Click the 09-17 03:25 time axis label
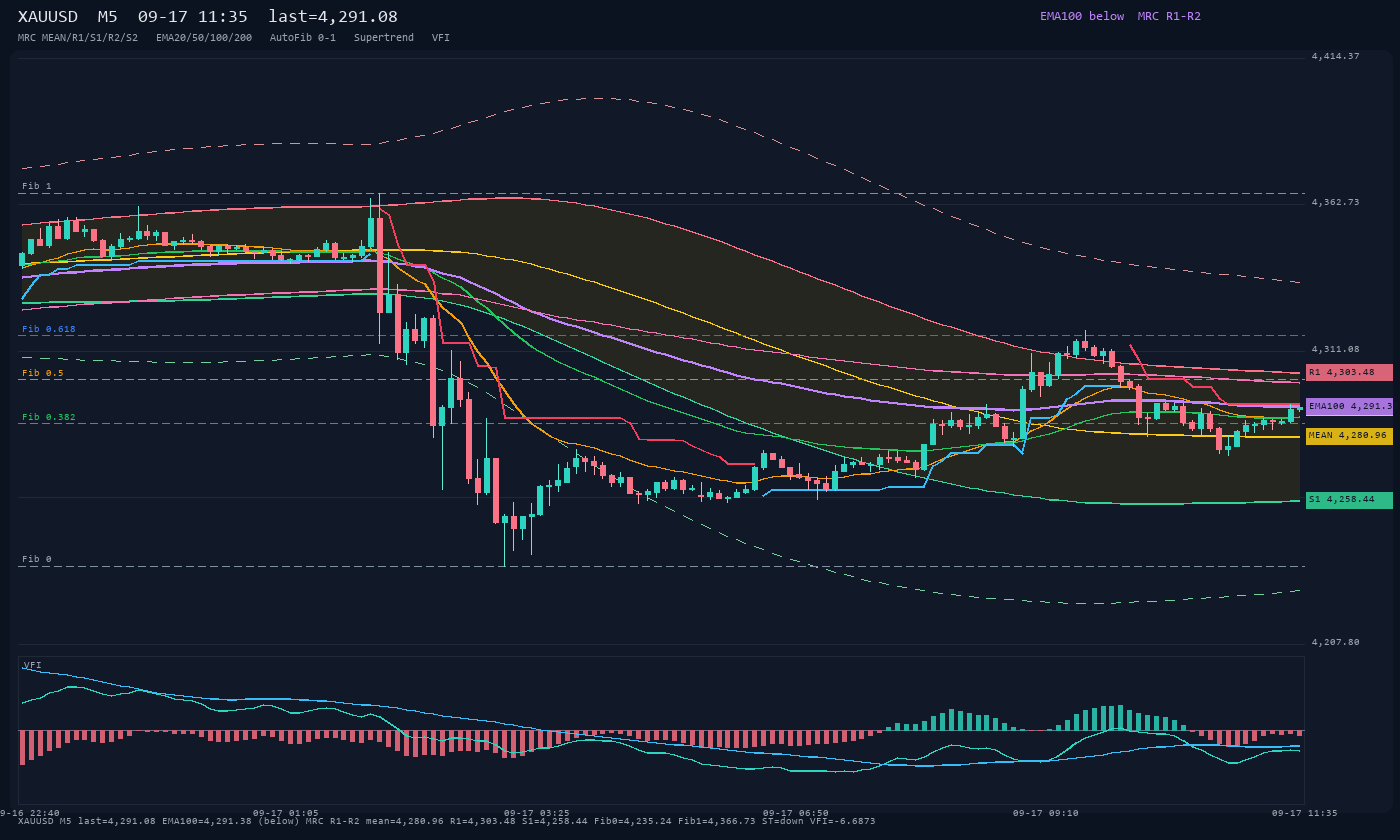This screenshot has width=1400, height=840. pos(537,813)
